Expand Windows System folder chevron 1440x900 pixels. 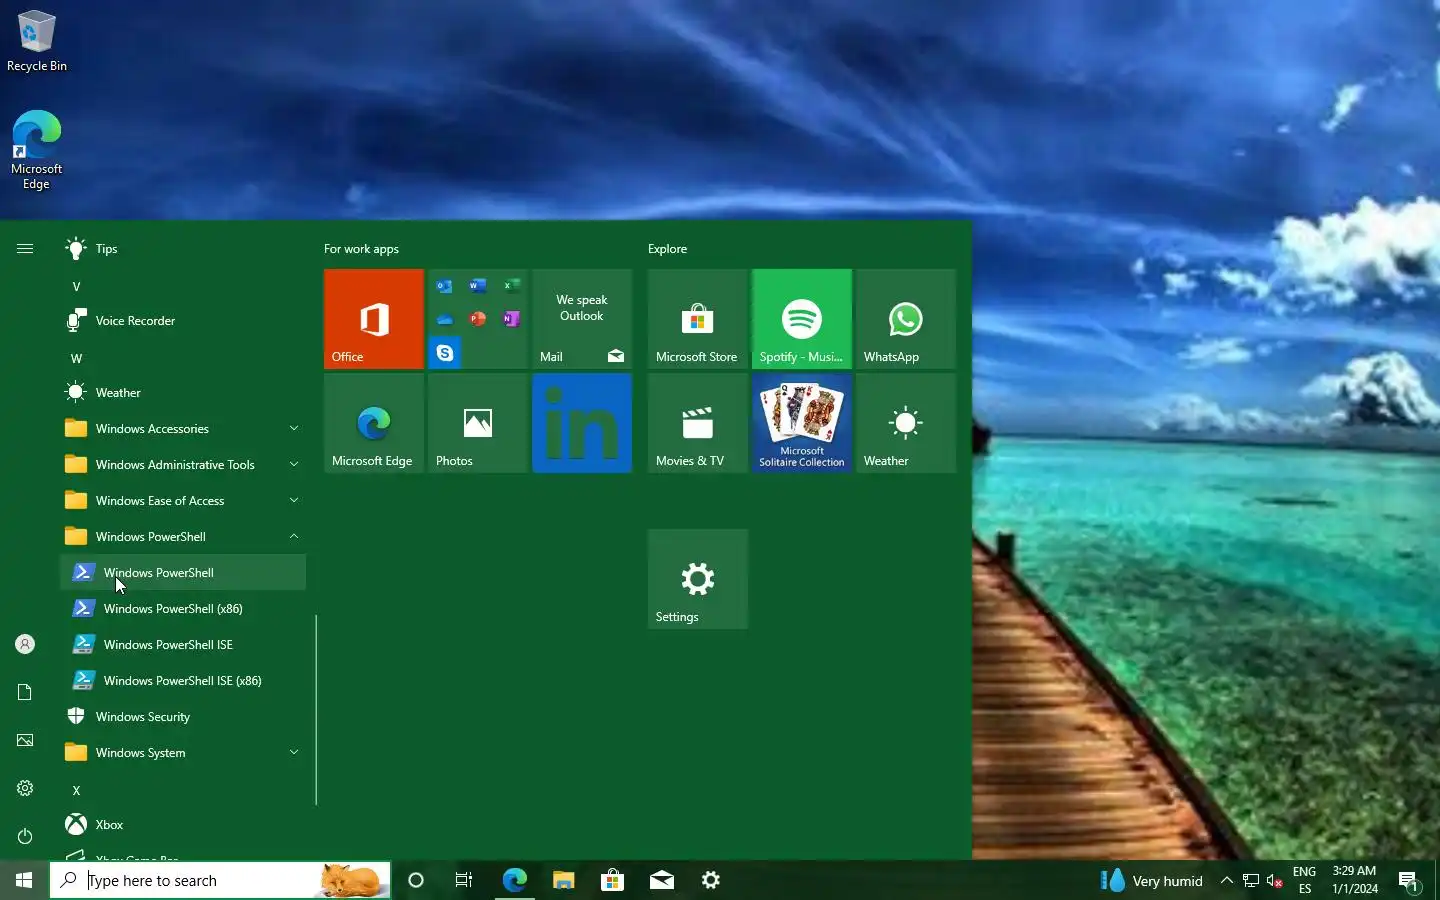[x=294, y=752]
